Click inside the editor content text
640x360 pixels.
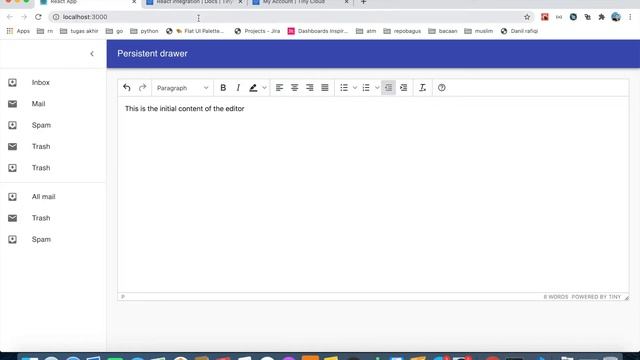[x=184, y=109]
